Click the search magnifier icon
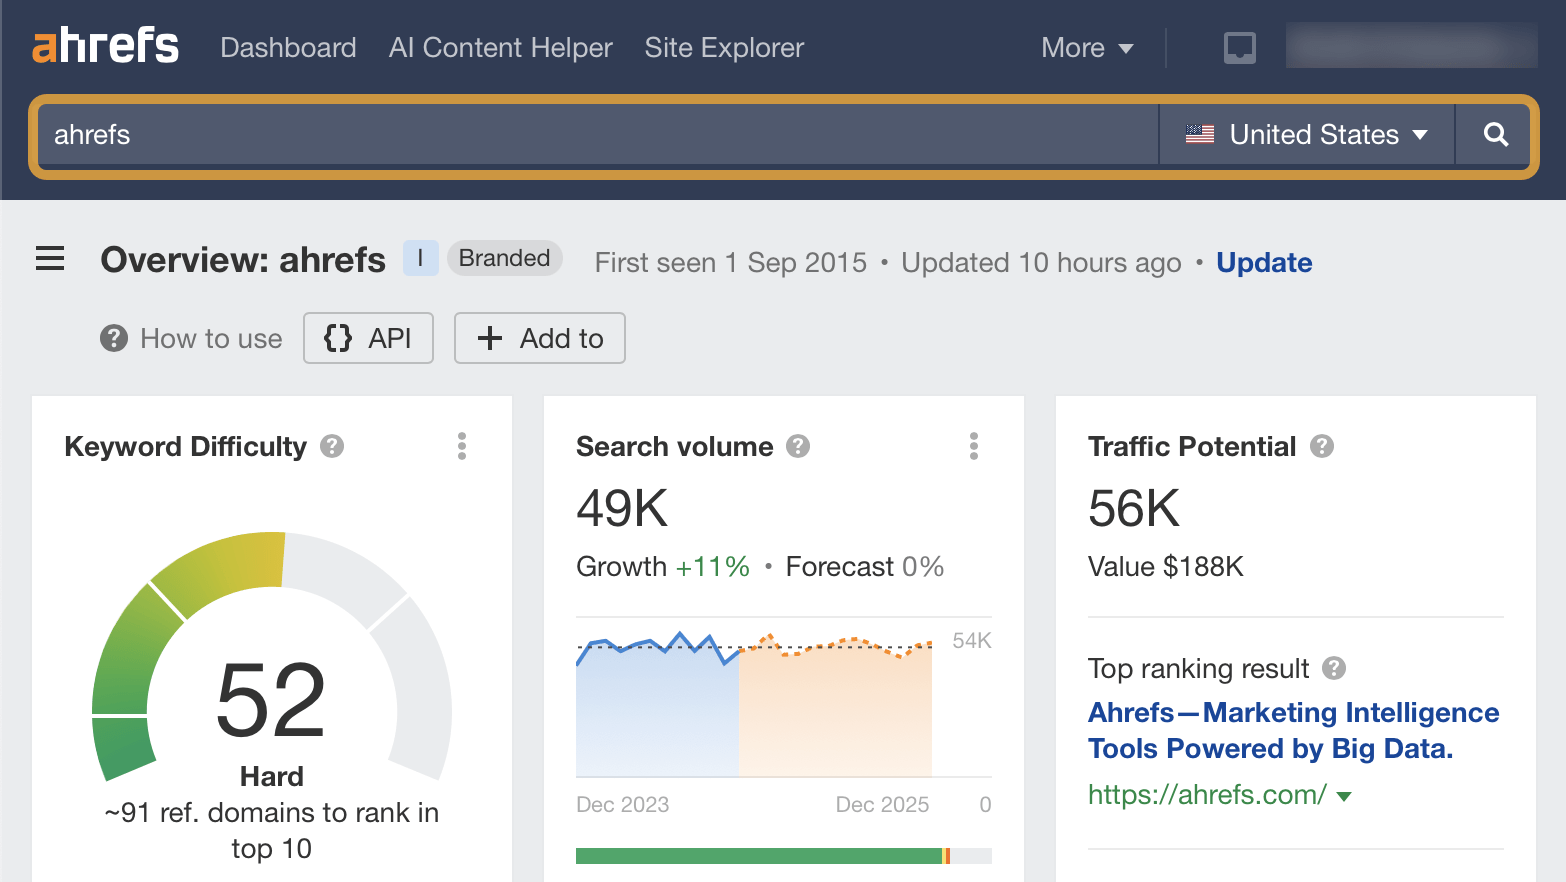 [1494, 134]
